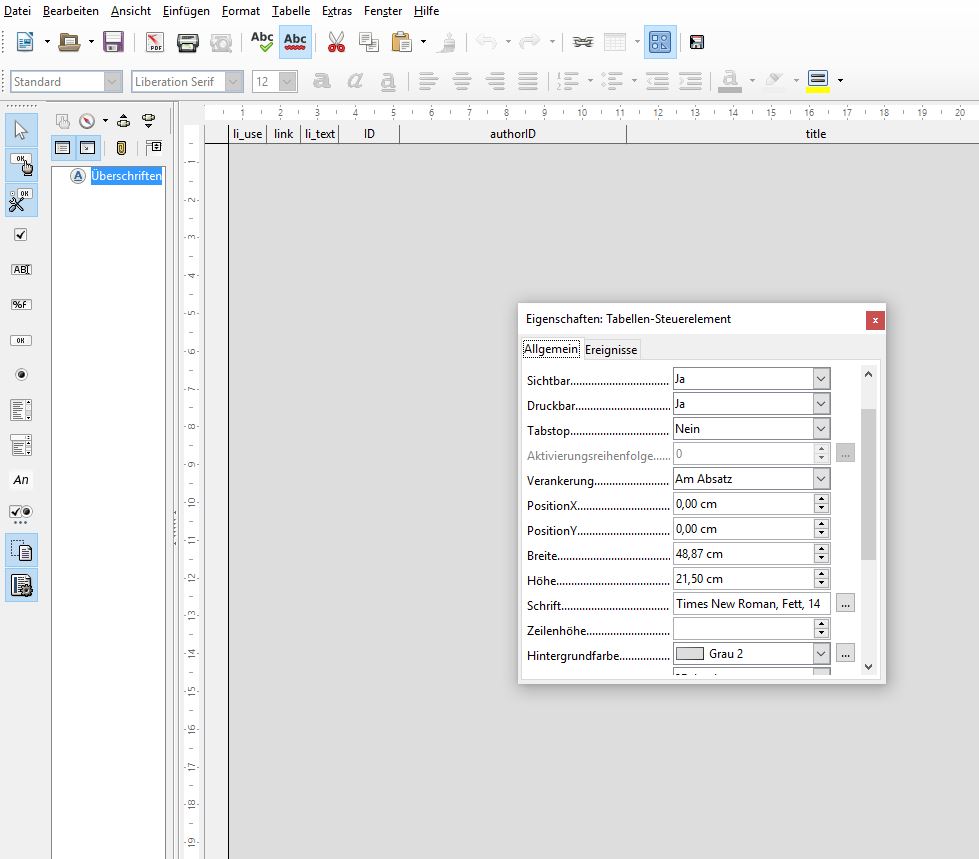Screen dimensions: 979x859
Task: Select the title column header
Action: [815, 134]
